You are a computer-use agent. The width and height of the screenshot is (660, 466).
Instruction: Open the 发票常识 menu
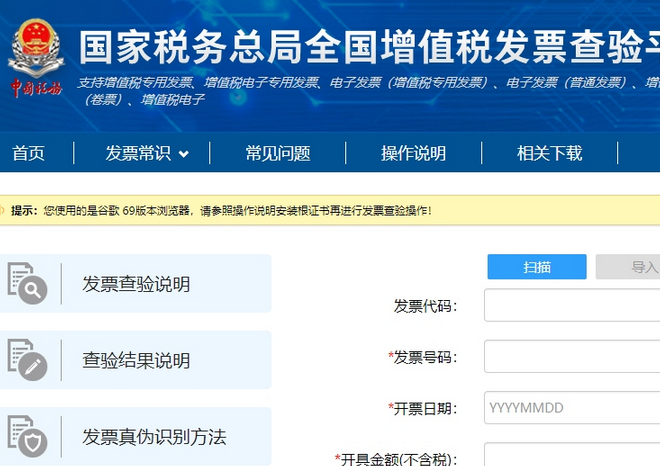pyautogui.click(x=138, y=153)
